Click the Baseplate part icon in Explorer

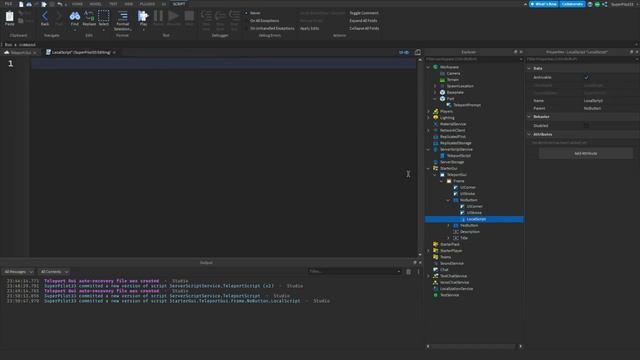tap(442, 92)
